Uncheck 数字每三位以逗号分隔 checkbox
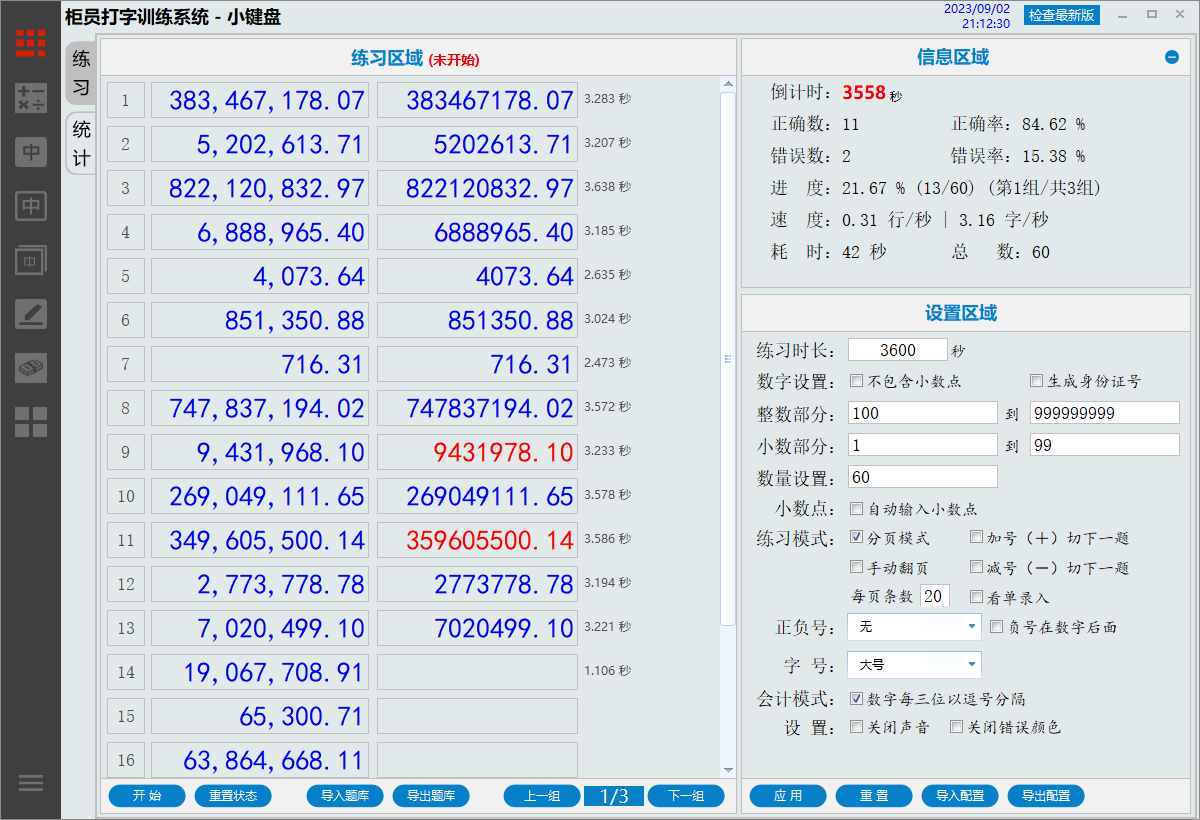The image size is (1200, 820). pyautogui.click(x=857, y=698)
